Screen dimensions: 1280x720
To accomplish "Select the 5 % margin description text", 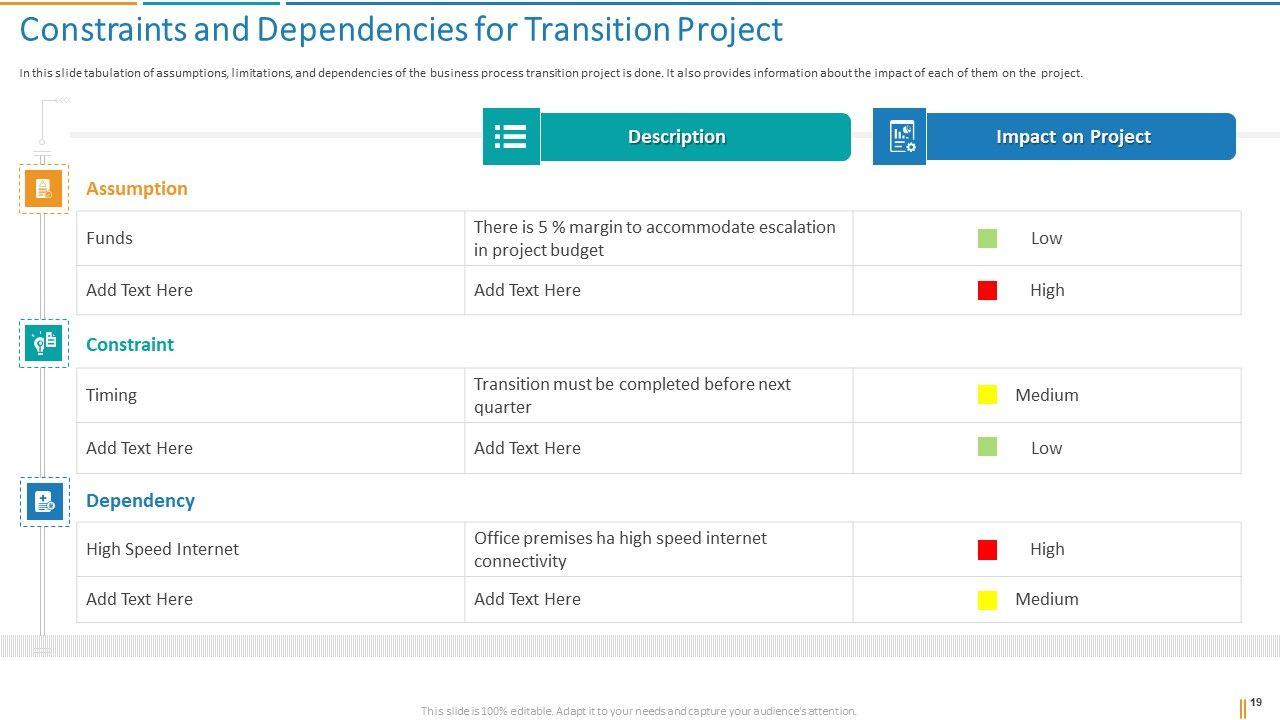I will (x=654, y=238).
